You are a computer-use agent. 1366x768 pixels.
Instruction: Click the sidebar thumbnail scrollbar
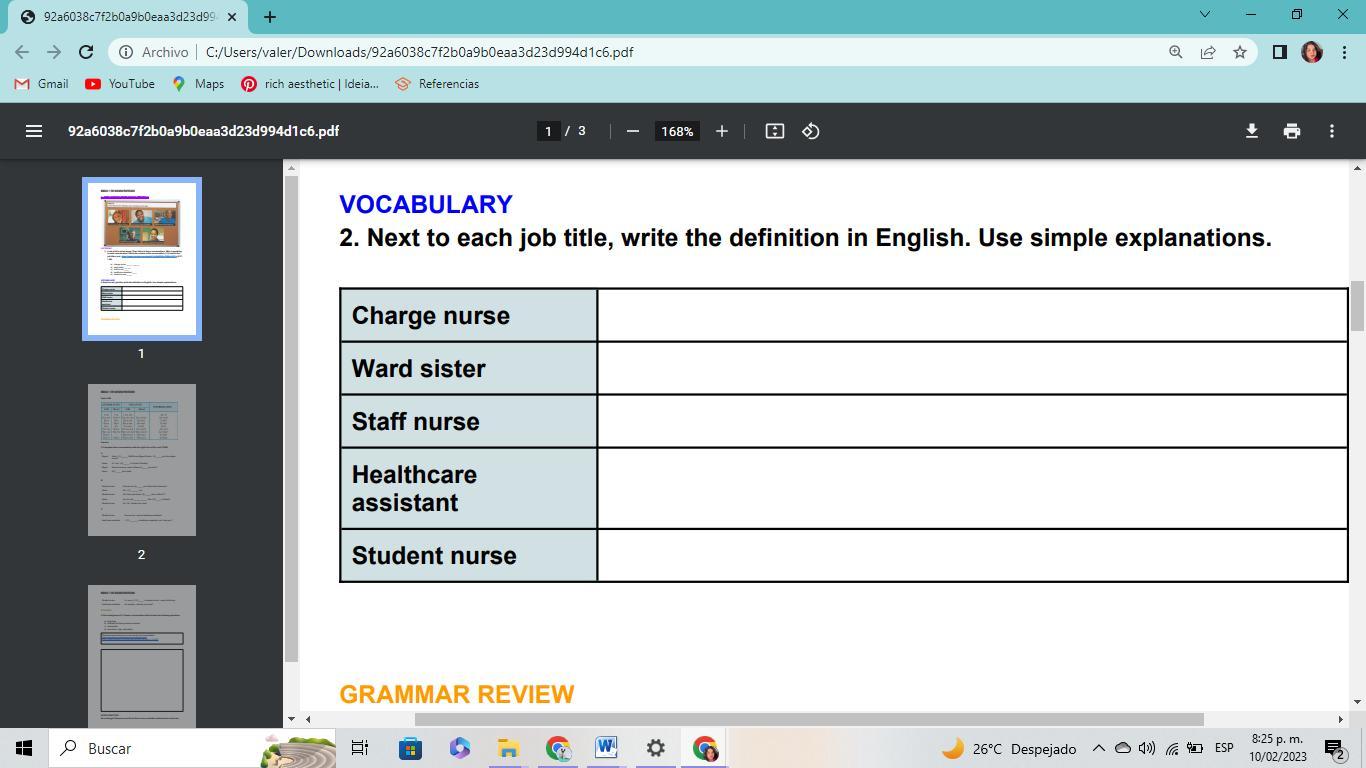click(291, 418)
